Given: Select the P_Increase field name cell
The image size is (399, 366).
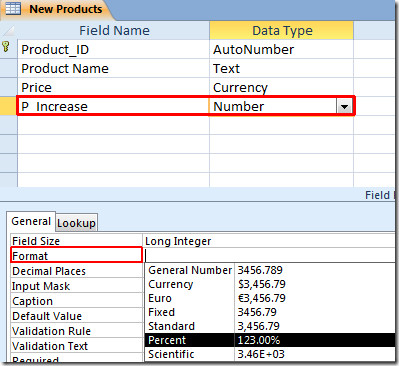Looking at the screenshot, I should [x=113, y=106].
